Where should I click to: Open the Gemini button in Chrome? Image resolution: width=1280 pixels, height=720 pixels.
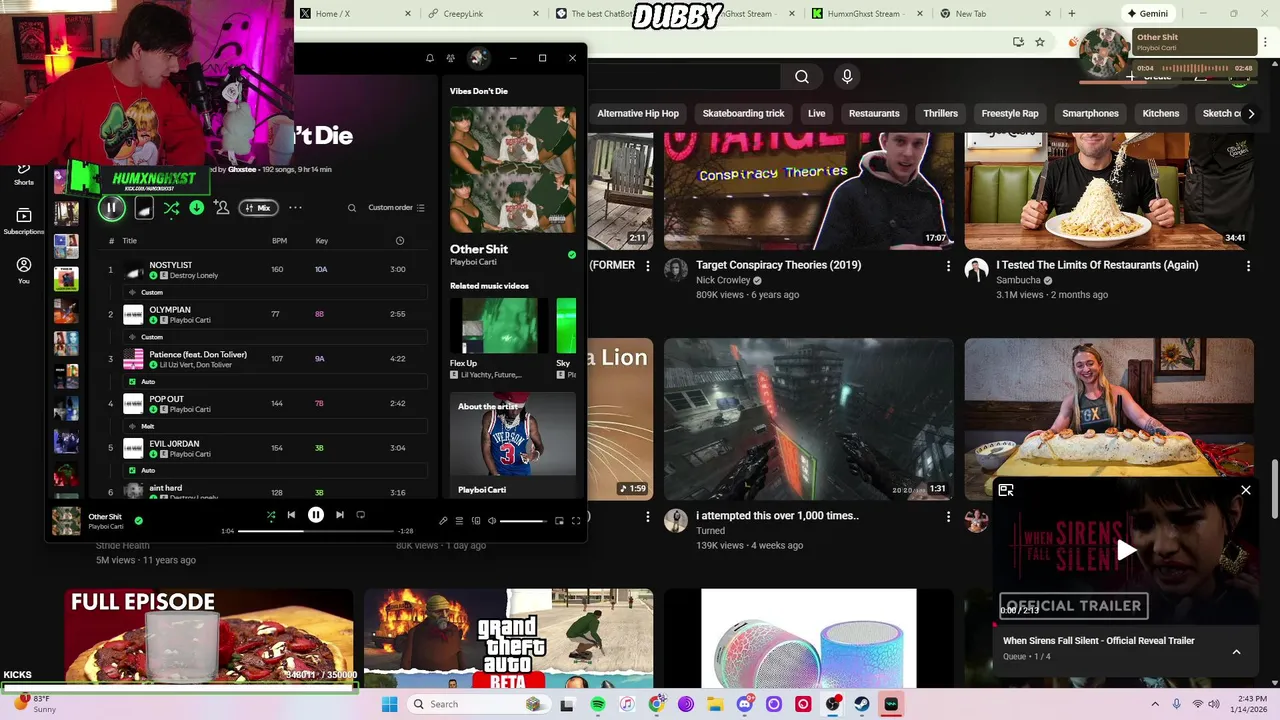tap(1146, 14)
